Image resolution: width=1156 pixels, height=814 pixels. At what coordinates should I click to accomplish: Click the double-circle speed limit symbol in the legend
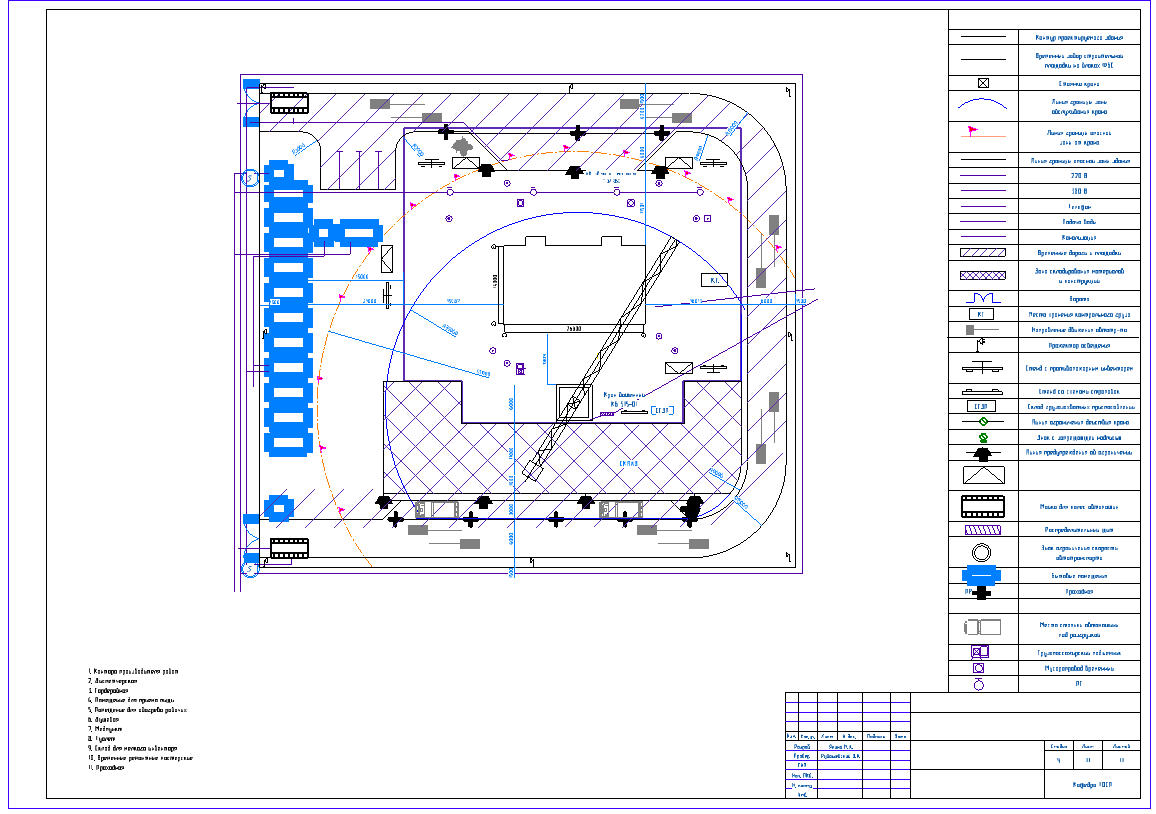tap(981, 552)
